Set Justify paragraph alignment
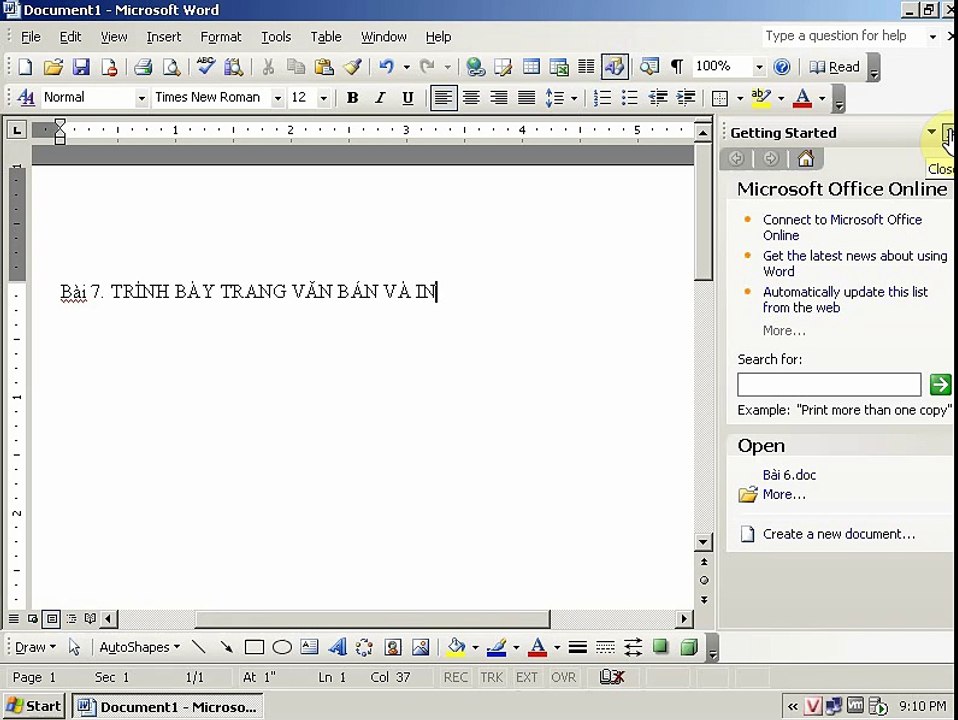Viewport: 958px width, 720px height. coord(526,98)
